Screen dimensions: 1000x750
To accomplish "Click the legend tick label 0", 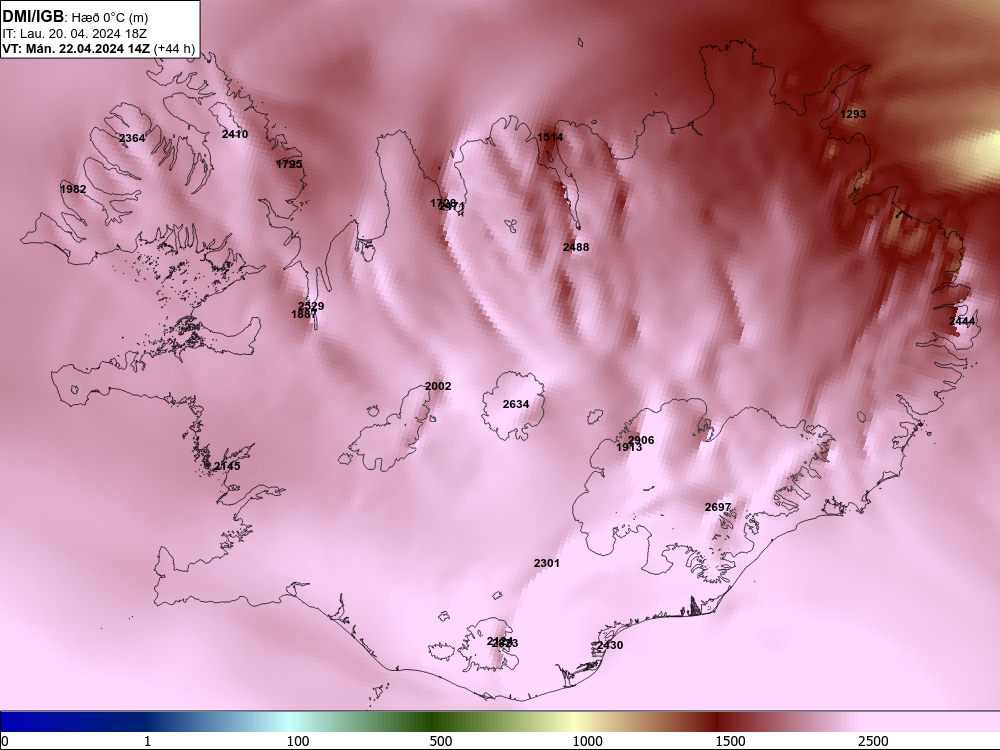I will (5, 741).
